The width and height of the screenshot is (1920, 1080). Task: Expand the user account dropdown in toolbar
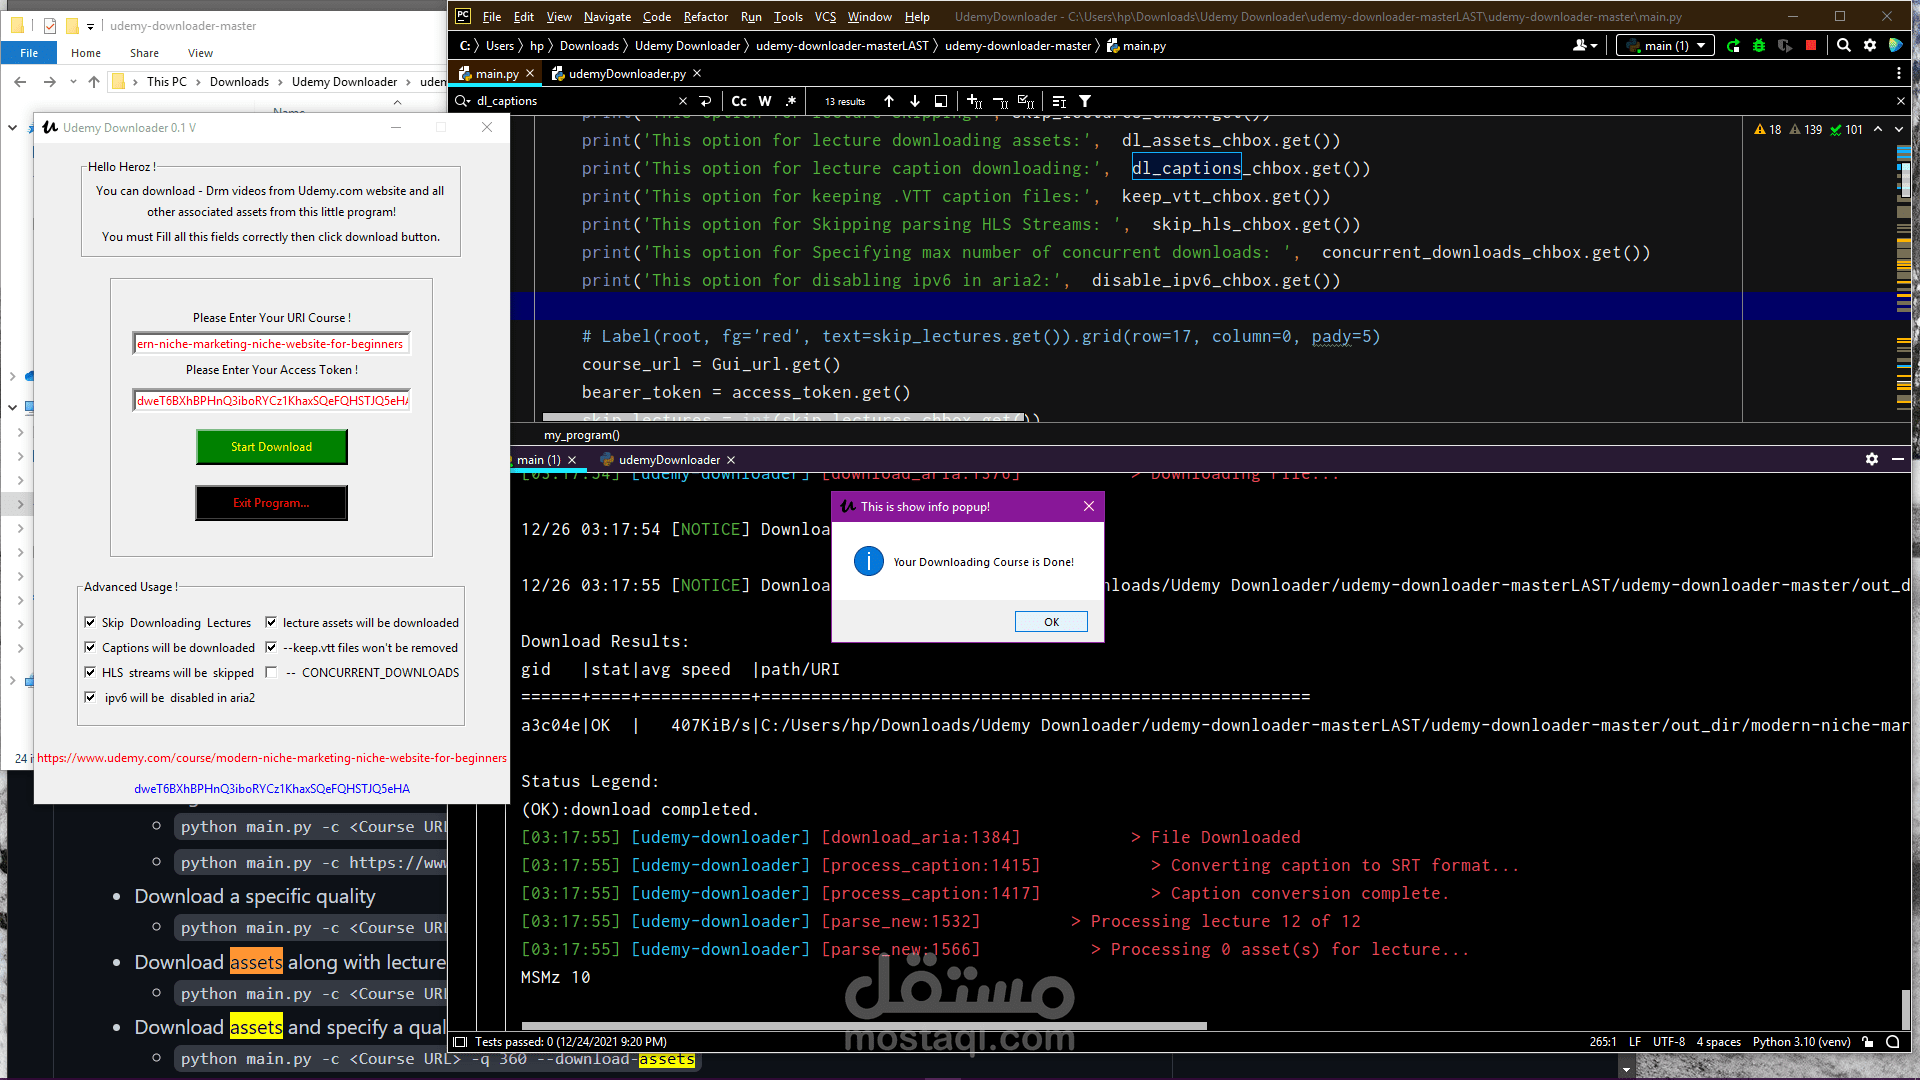pyautogui.click(x=1585, y=45)
